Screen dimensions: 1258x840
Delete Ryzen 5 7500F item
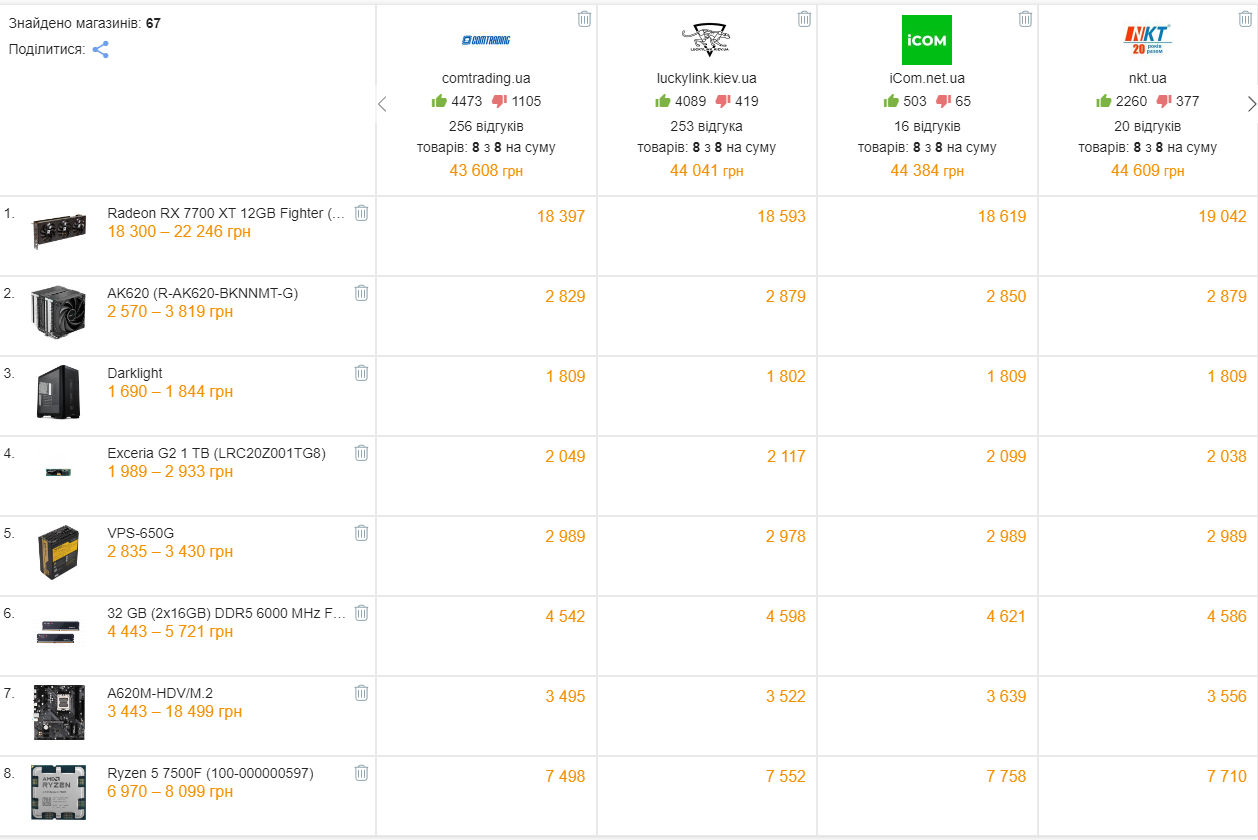point(361,773)
